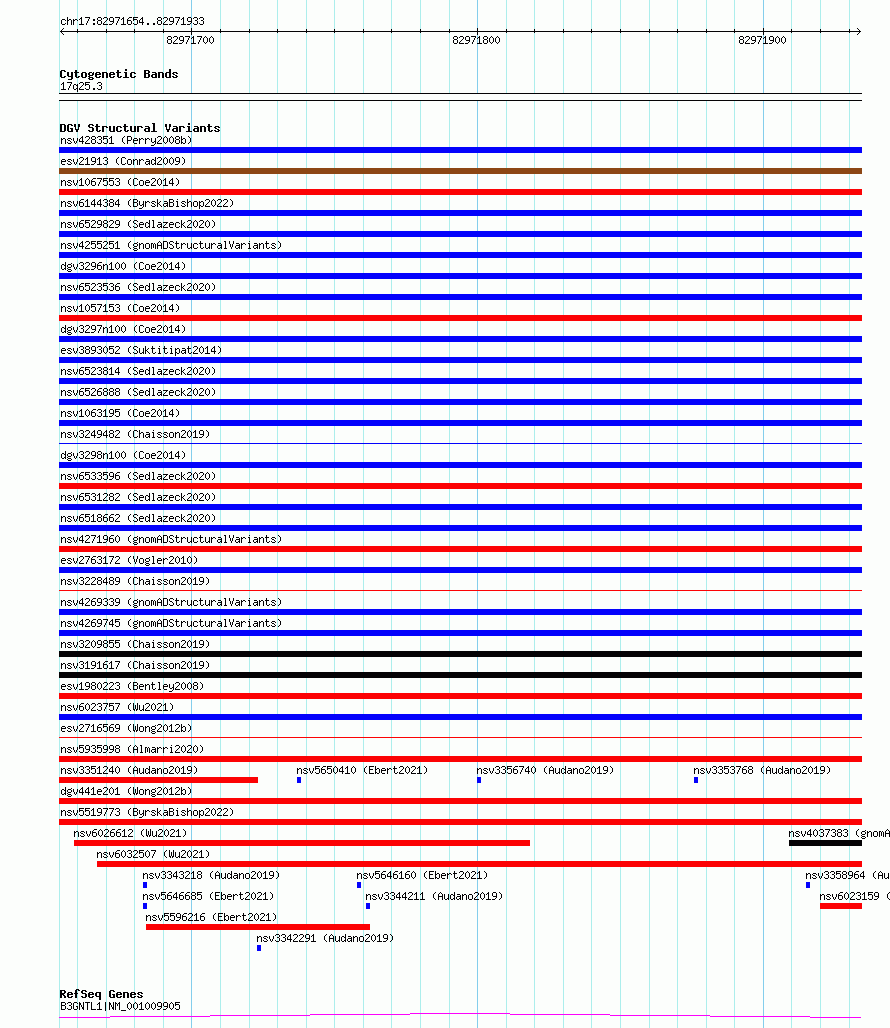Open the B3GNTL1|NM_001009905 gene label
The height and width of the screenshot is (1028, 890).
pyautogui.click(x=120, y=1006)
